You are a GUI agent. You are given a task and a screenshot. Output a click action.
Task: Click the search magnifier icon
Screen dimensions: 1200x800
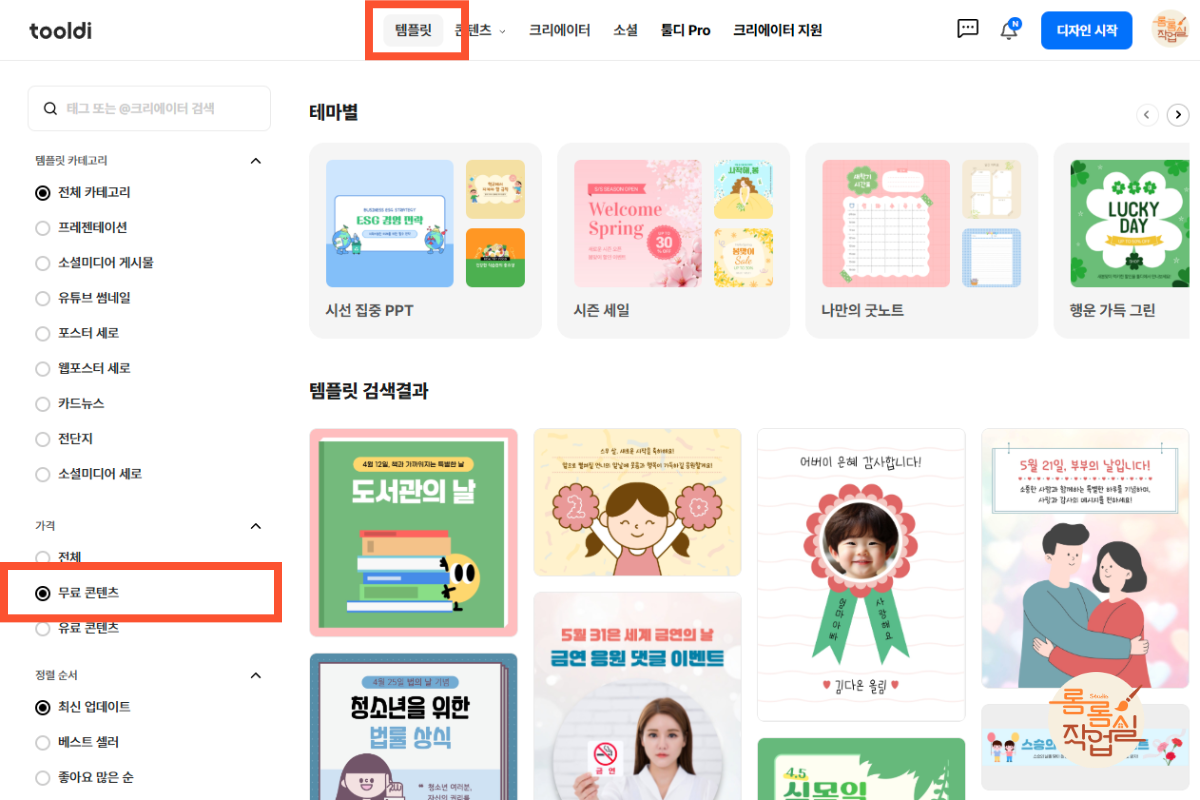50,108
